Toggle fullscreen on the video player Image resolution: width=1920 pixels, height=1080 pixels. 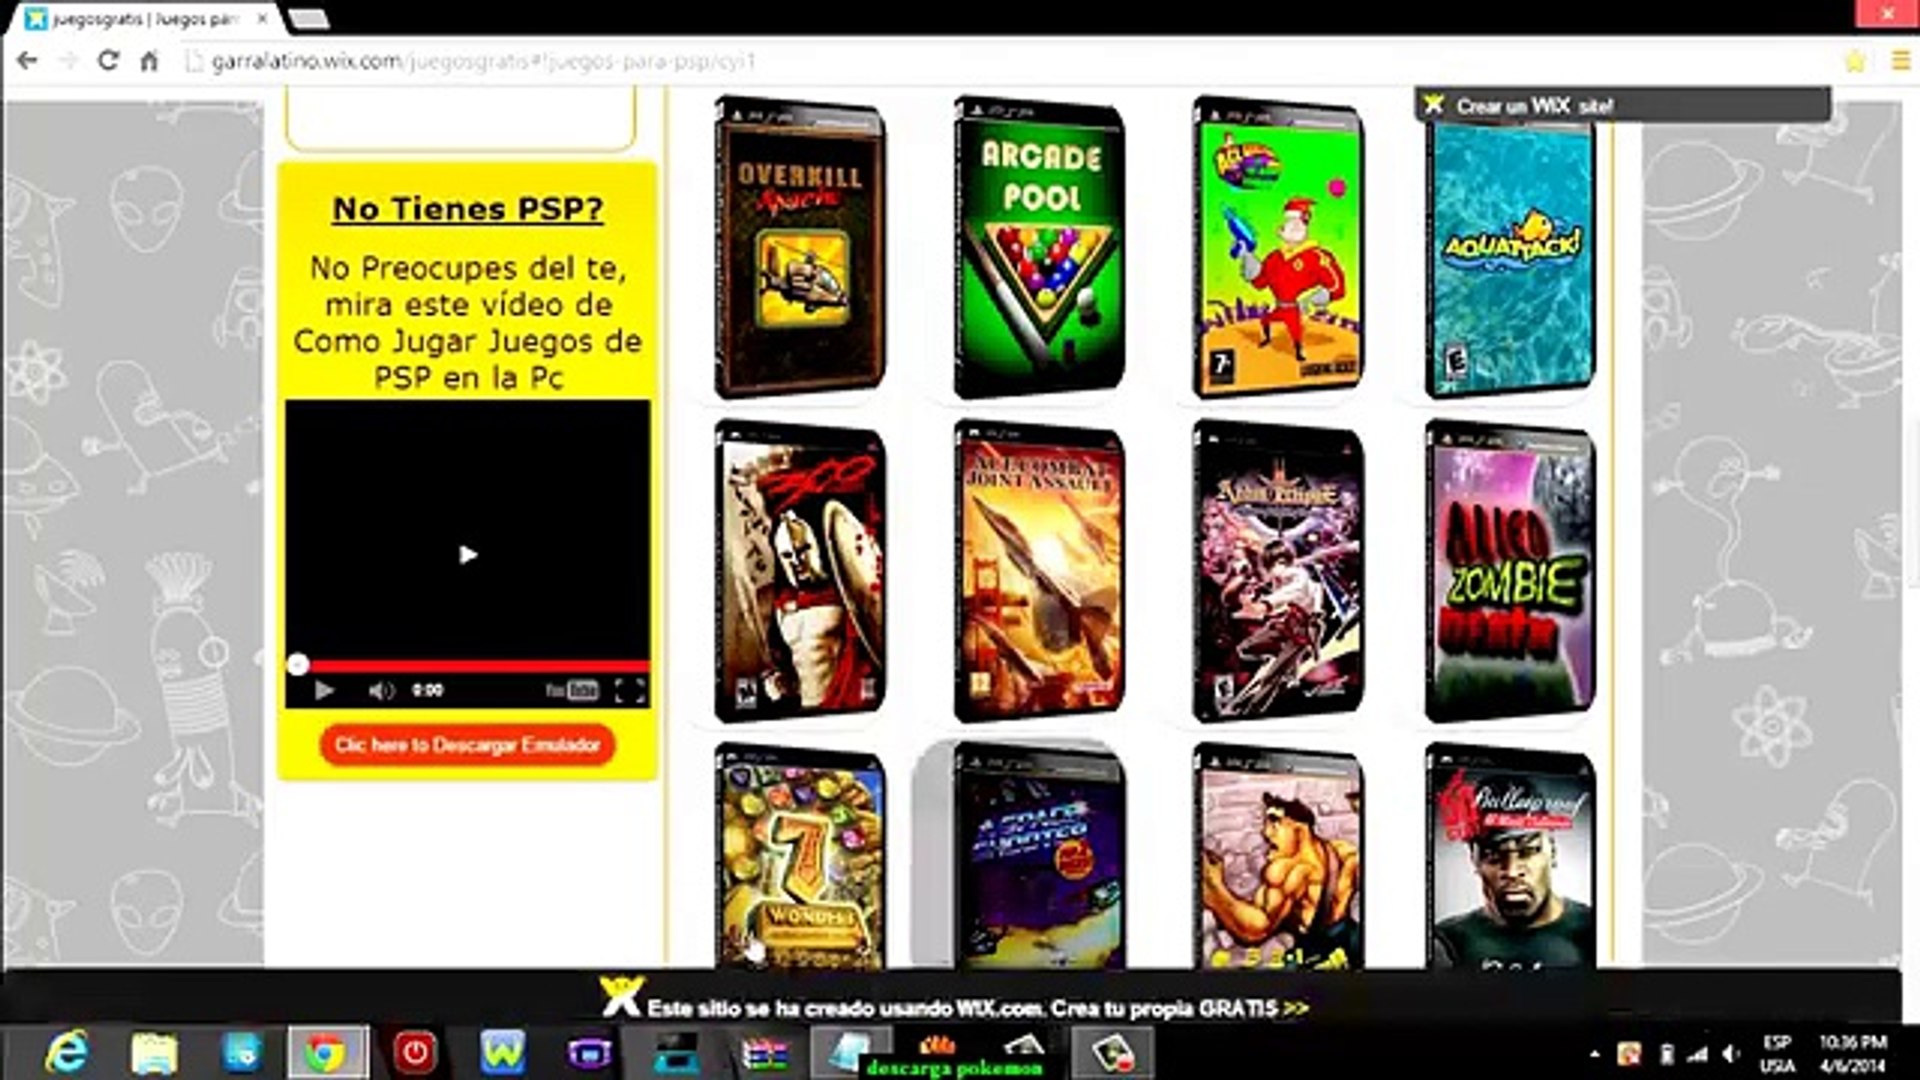pyautogui.click(x=629, y=690)
